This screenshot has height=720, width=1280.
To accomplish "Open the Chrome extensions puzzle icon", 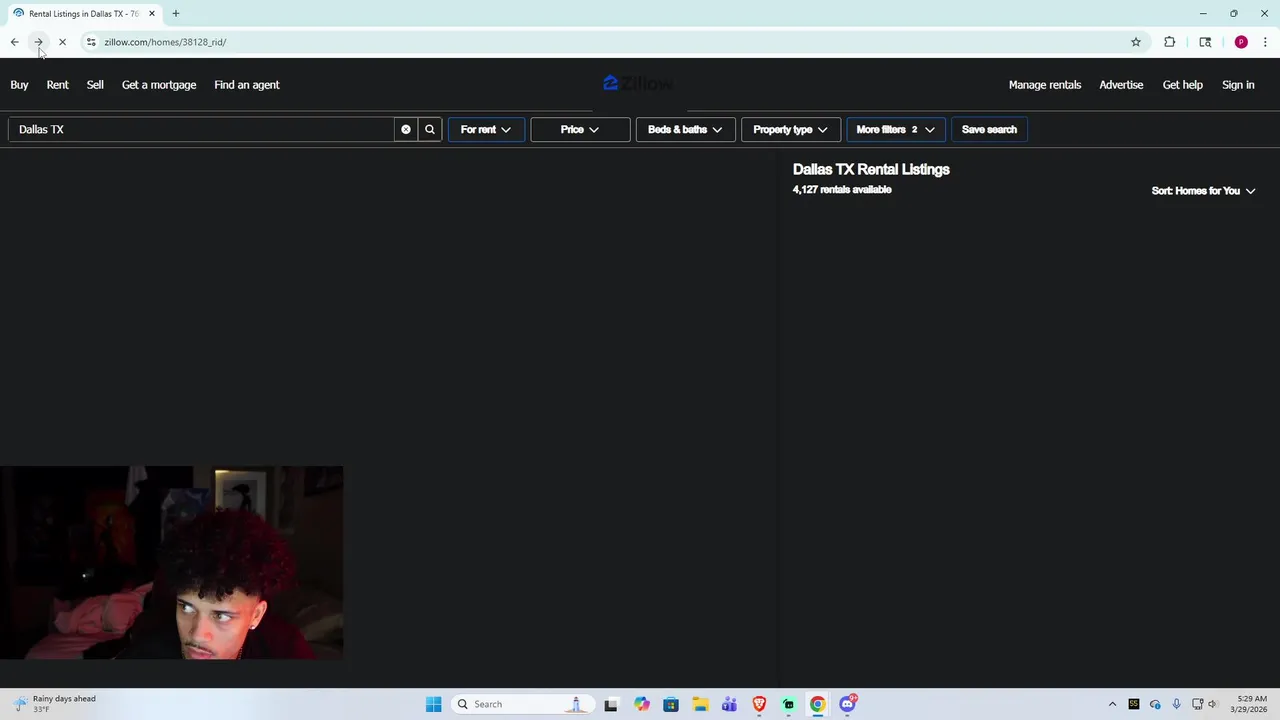I will click(1169, 42).
